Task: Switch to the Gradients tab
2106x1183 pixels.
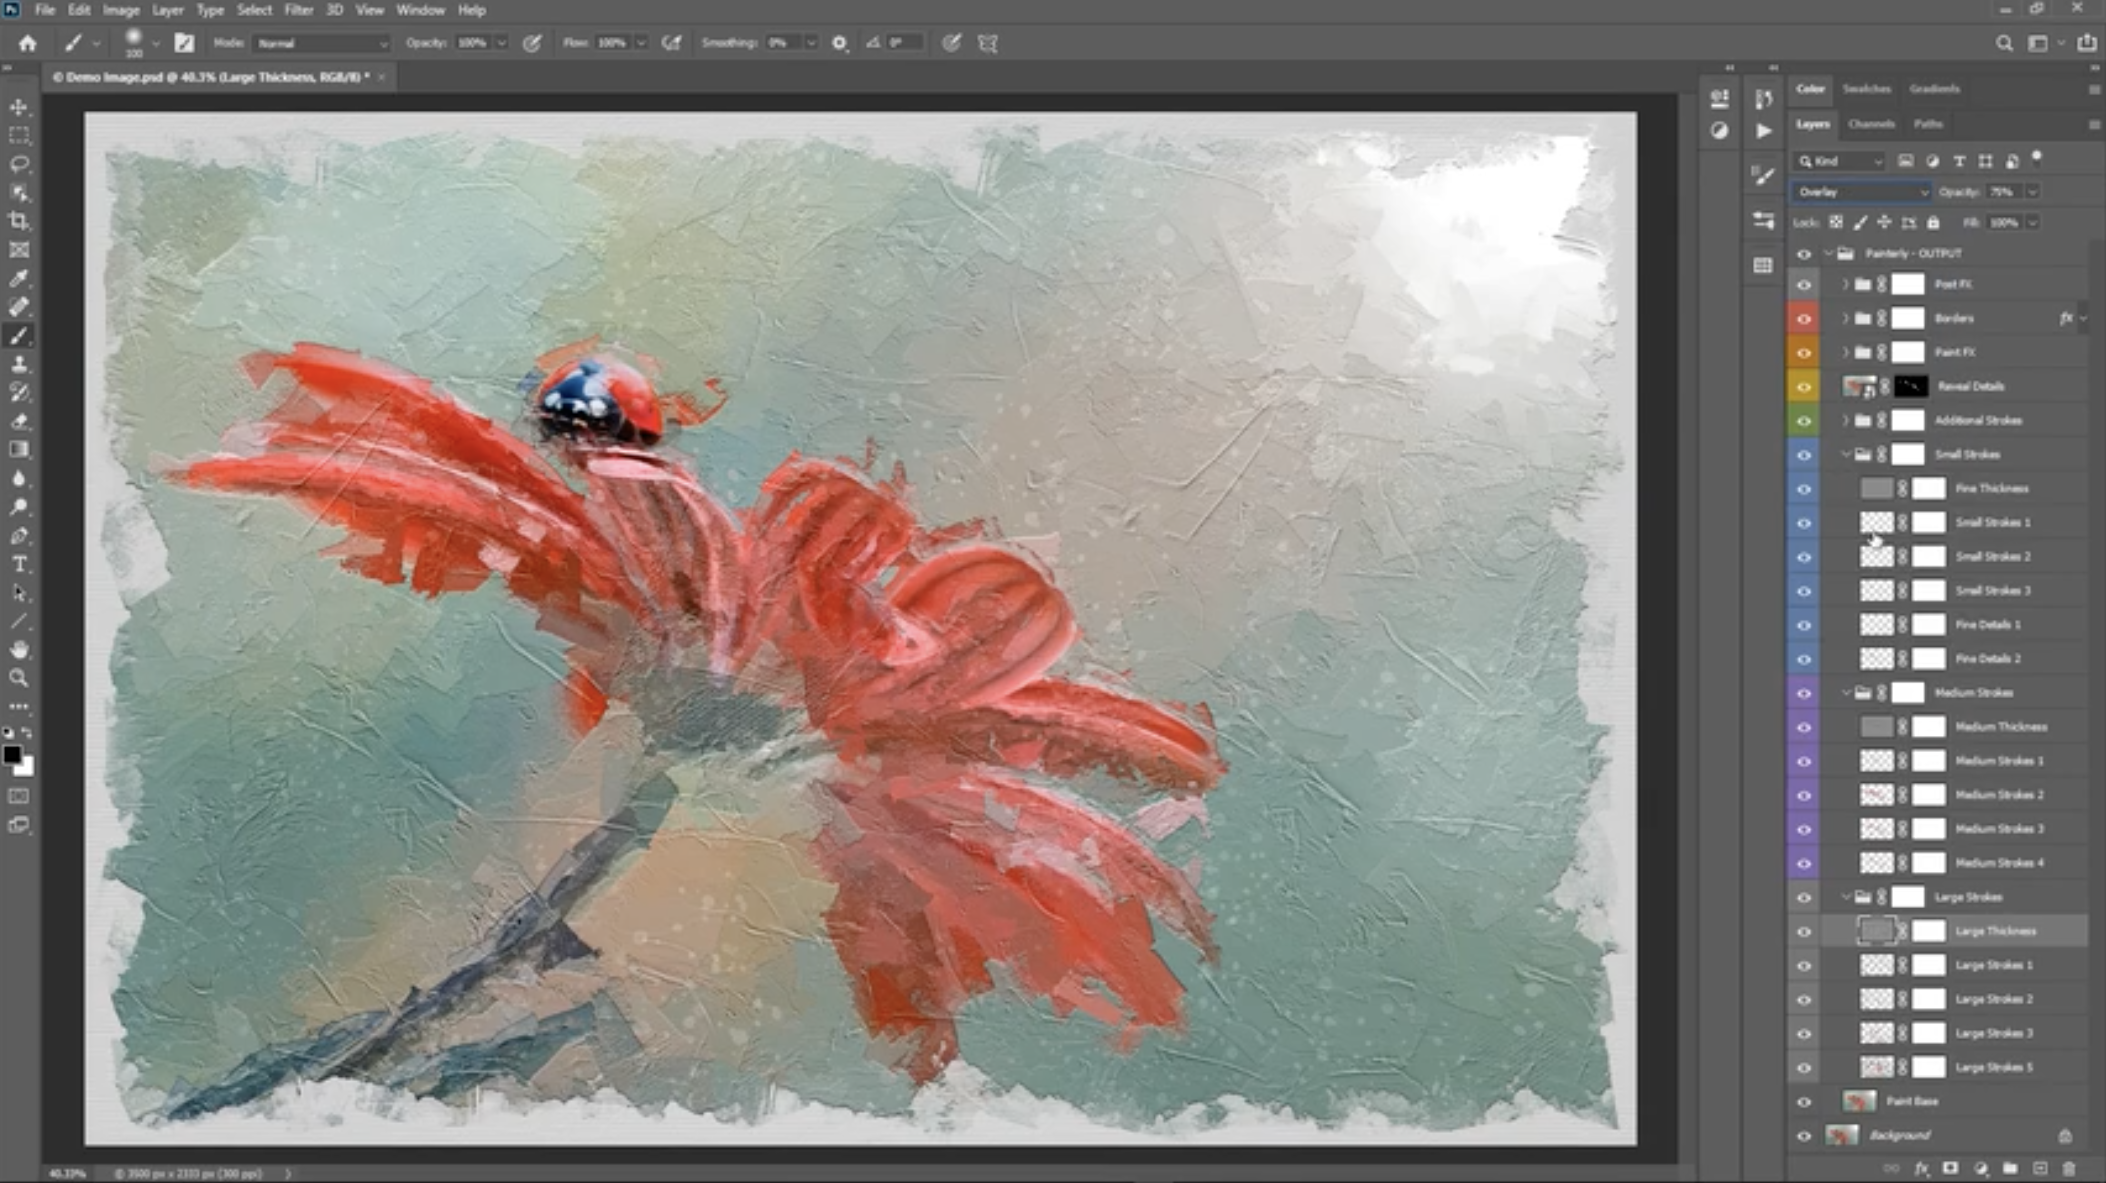Action: pos(1934,89)
